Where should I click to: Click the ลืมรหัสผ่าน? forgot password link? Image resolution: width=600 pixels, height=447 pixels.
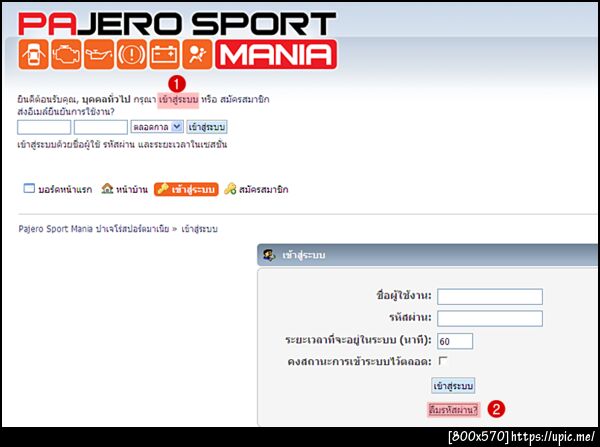453,410
